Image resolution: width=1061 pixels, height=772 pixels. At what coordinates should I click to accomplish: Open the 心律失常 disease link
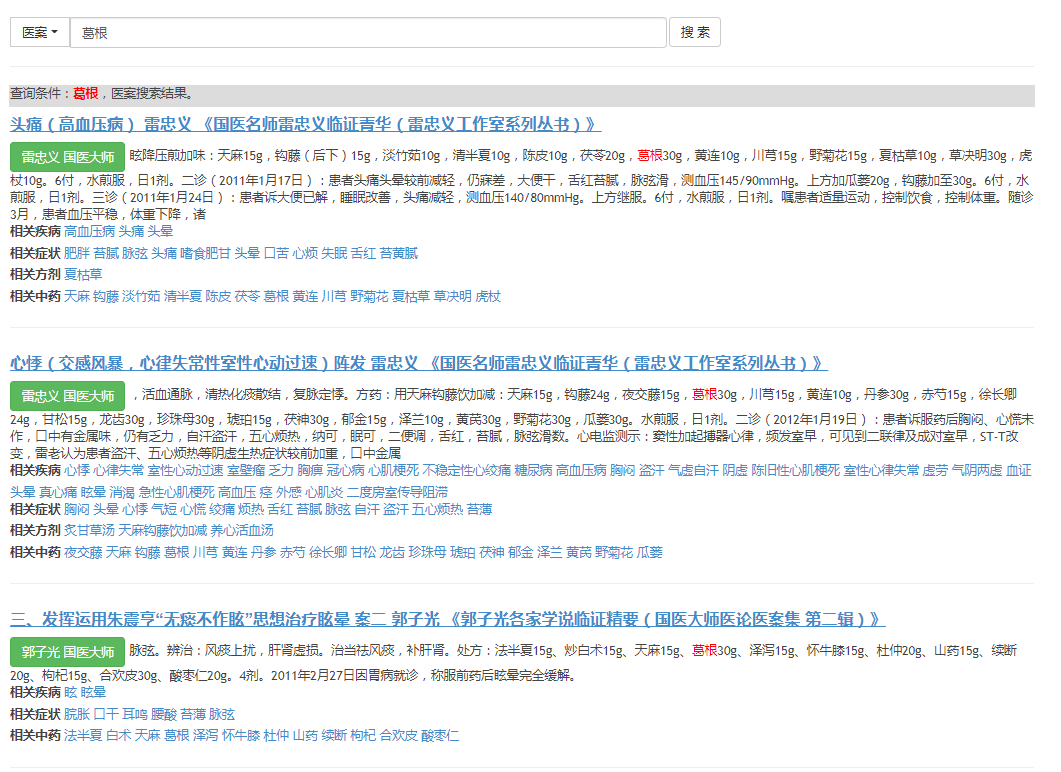[118, 470]
